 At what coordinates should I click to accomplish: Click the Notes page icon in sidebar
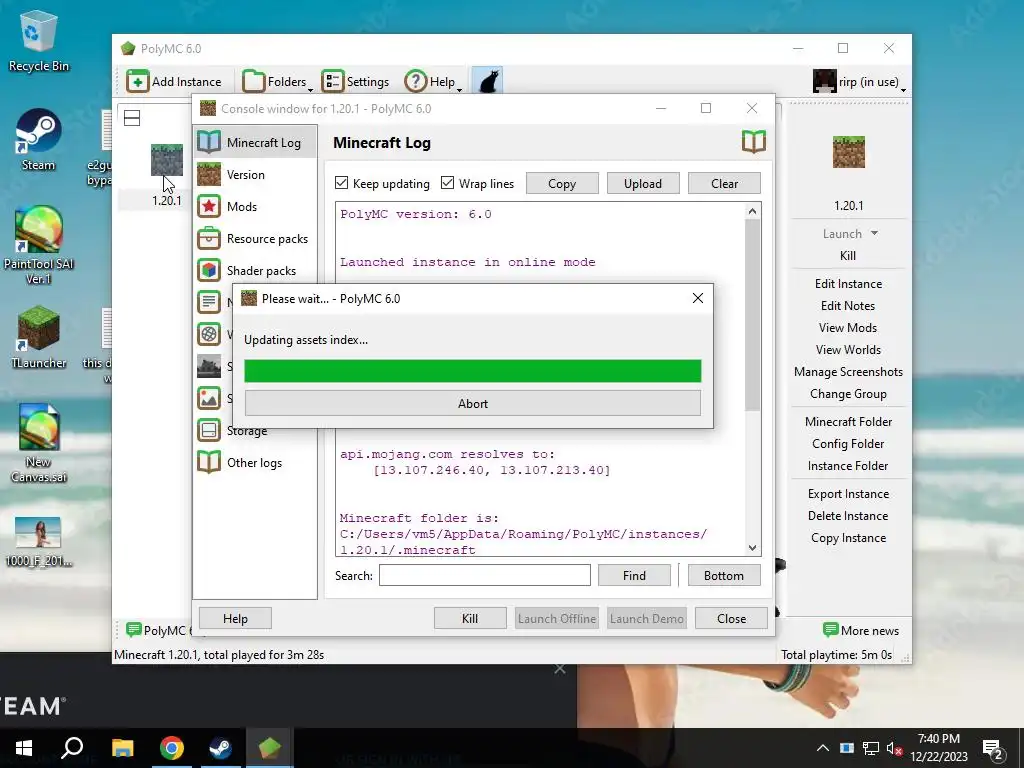pyautogui.click(x=209, y=302)
